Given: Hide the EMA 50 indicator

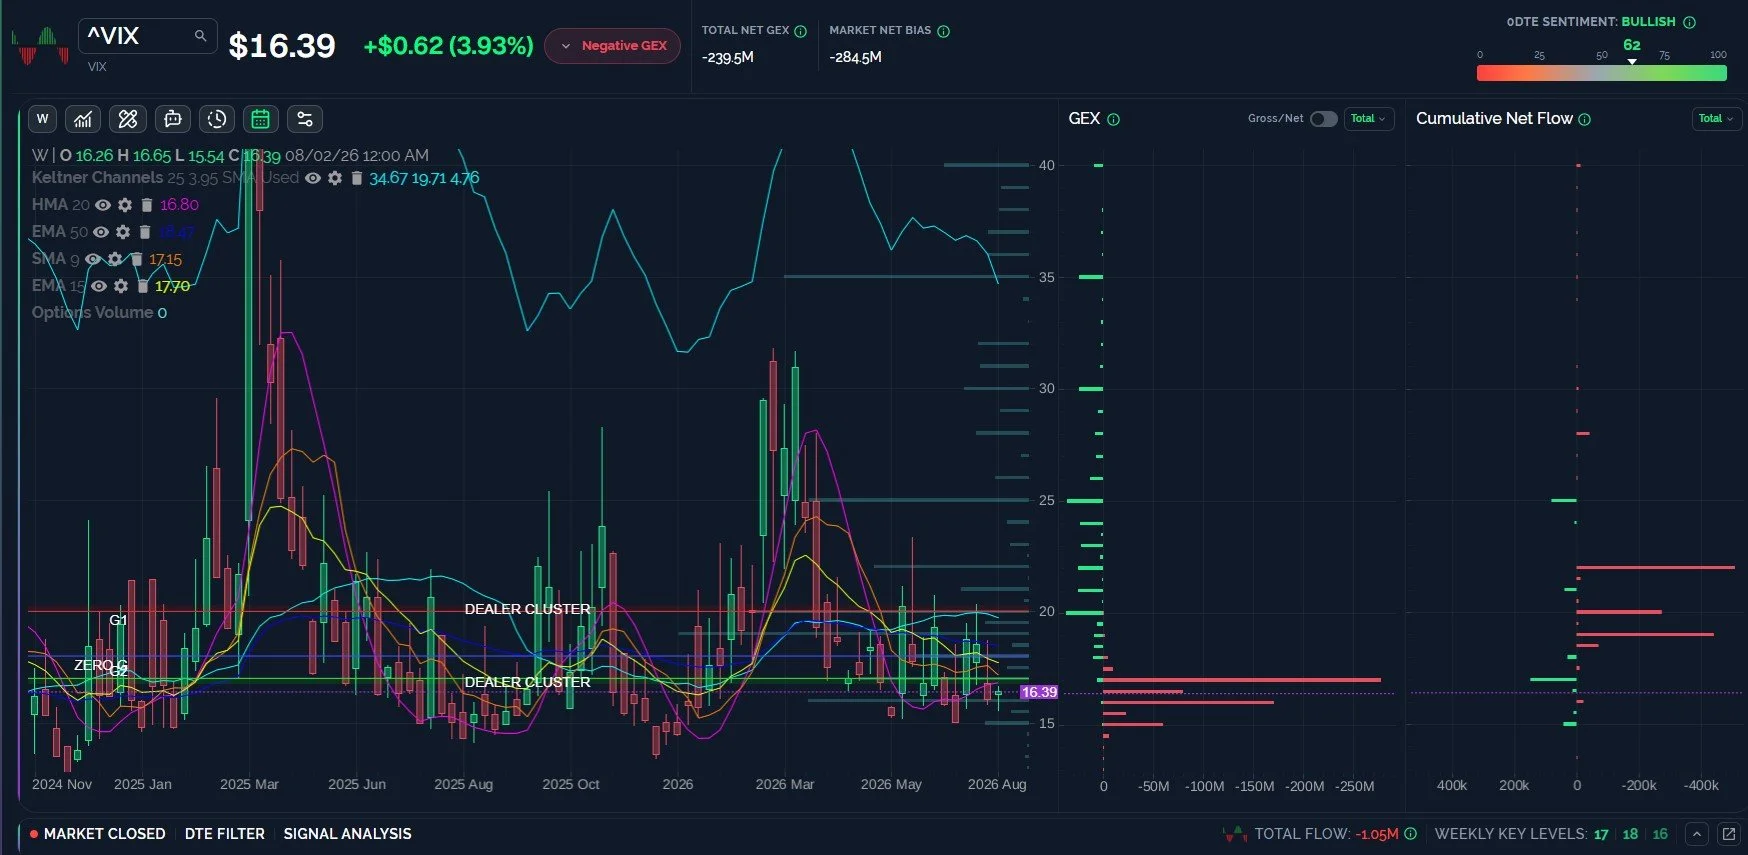Looking at the screenshot, I should (x=100, y=232).
